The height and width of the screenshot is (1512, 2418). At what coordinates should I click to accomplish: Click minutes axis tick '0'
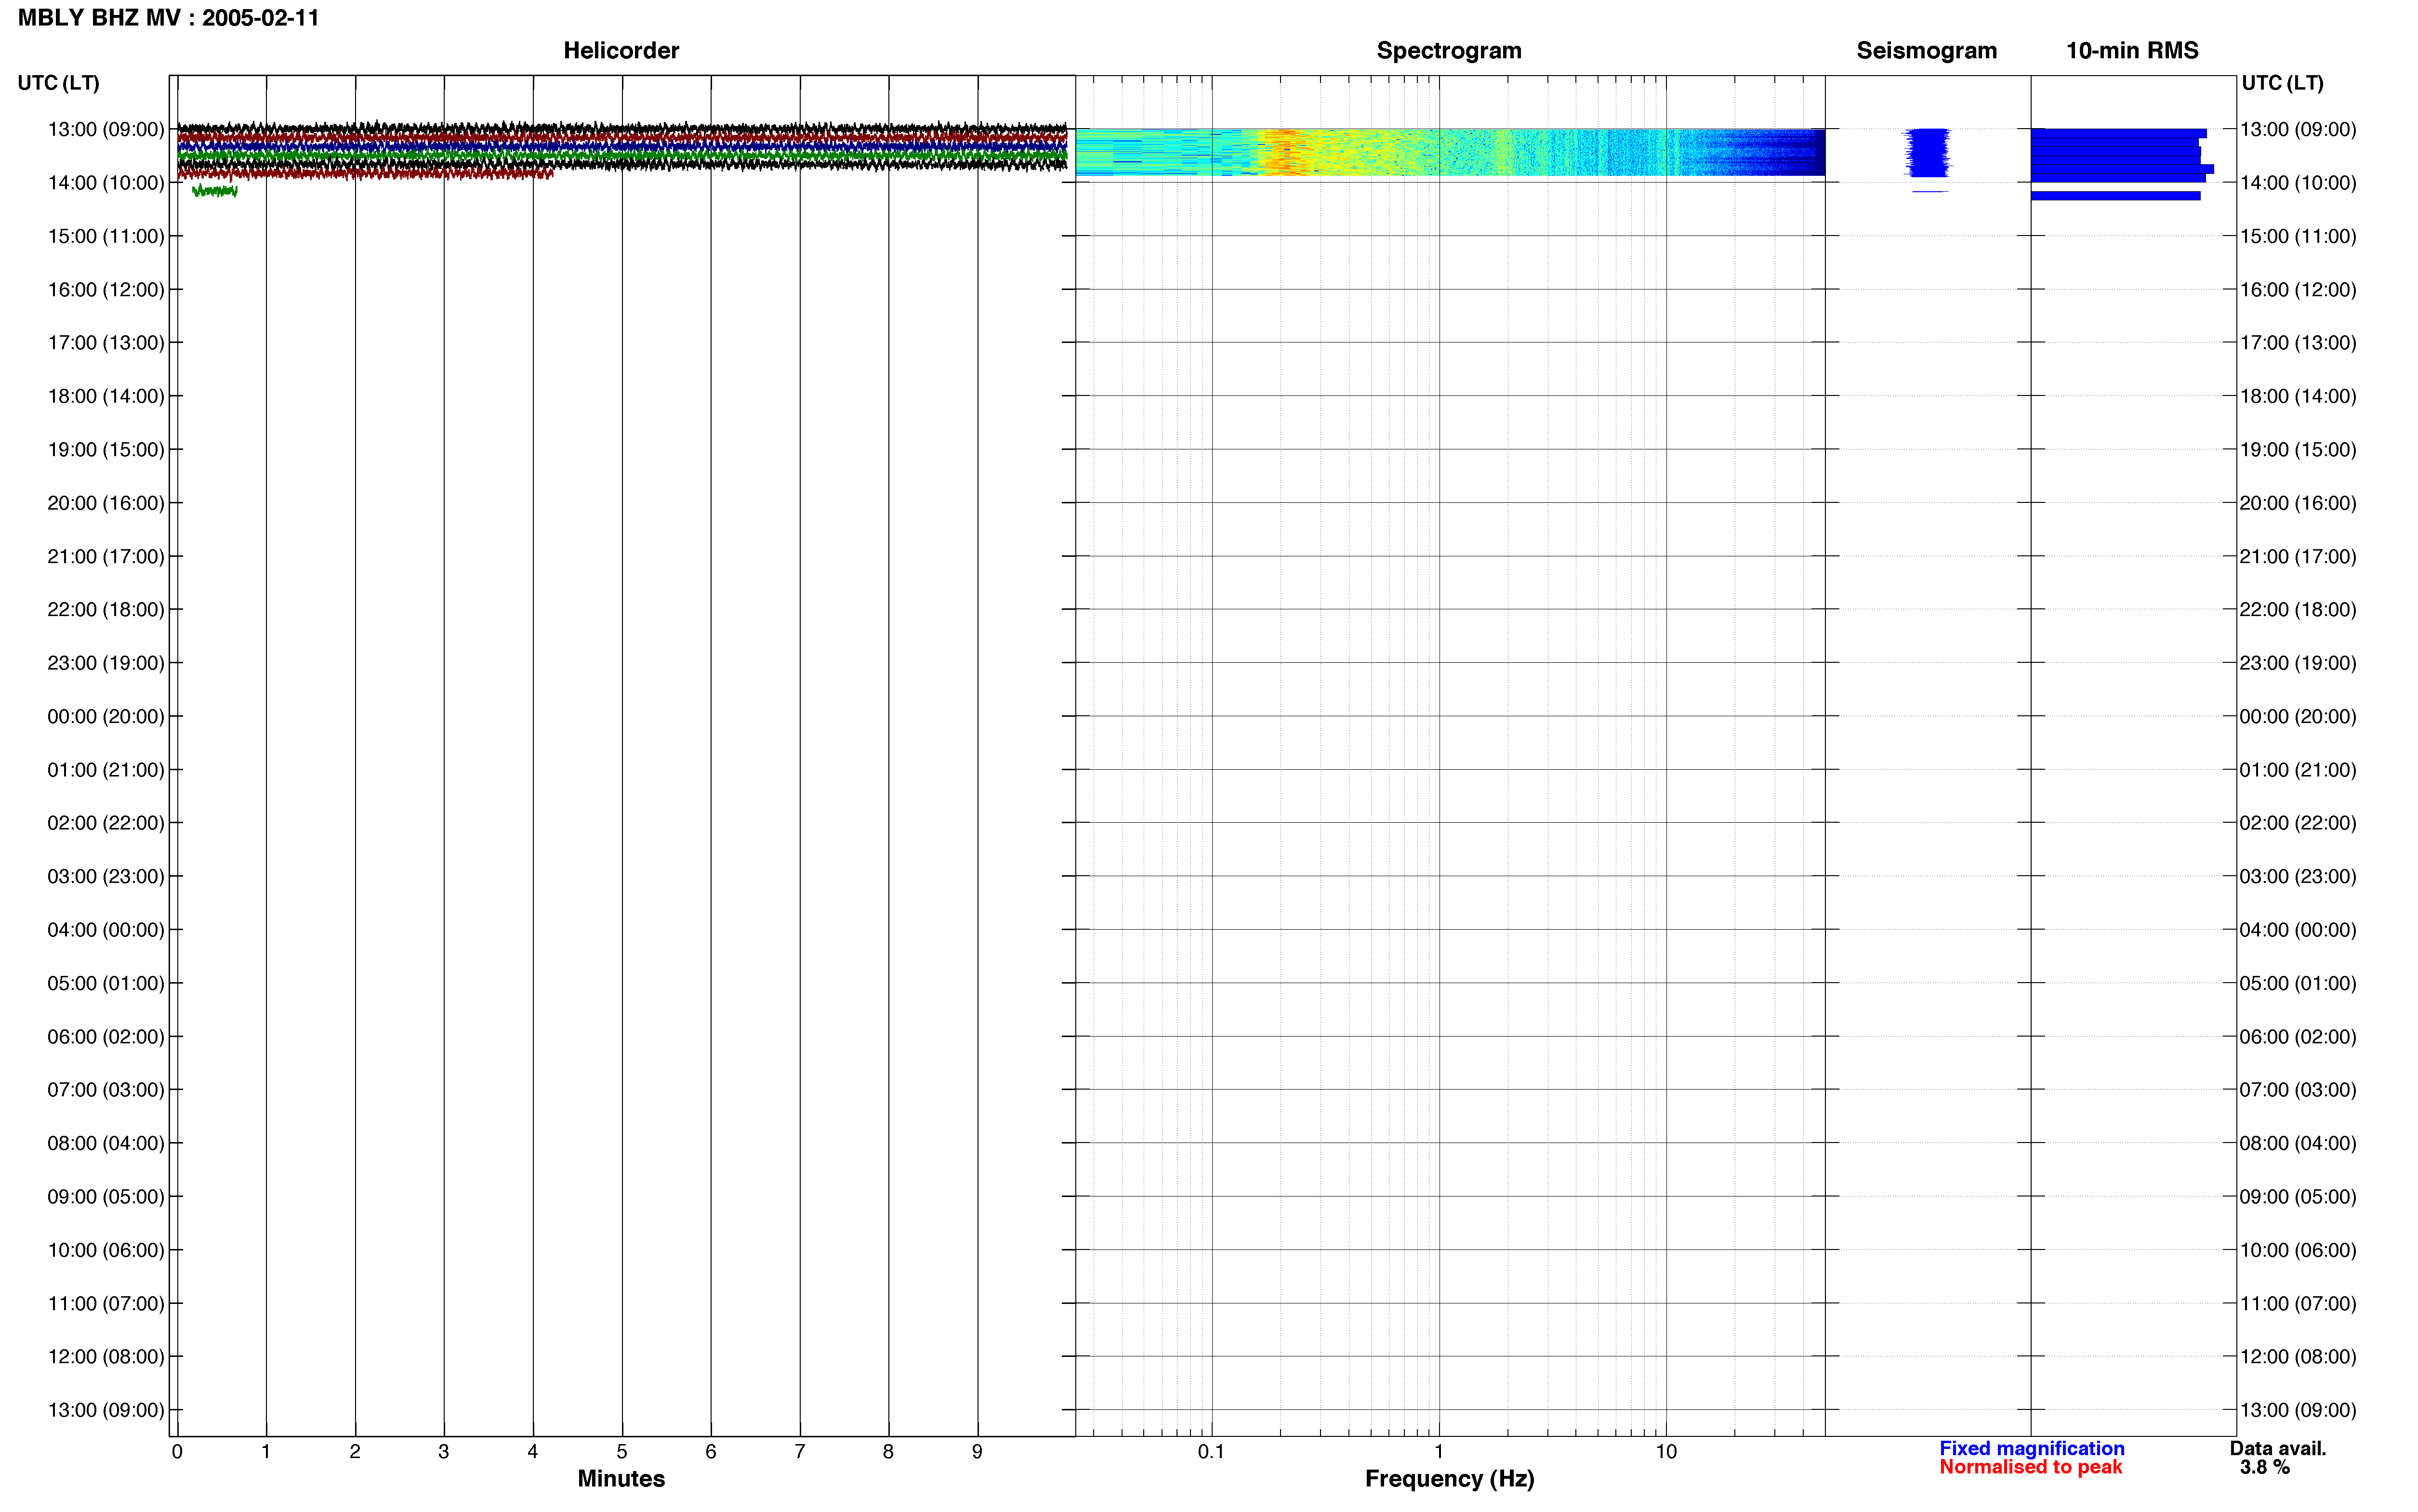(177, 1452)
